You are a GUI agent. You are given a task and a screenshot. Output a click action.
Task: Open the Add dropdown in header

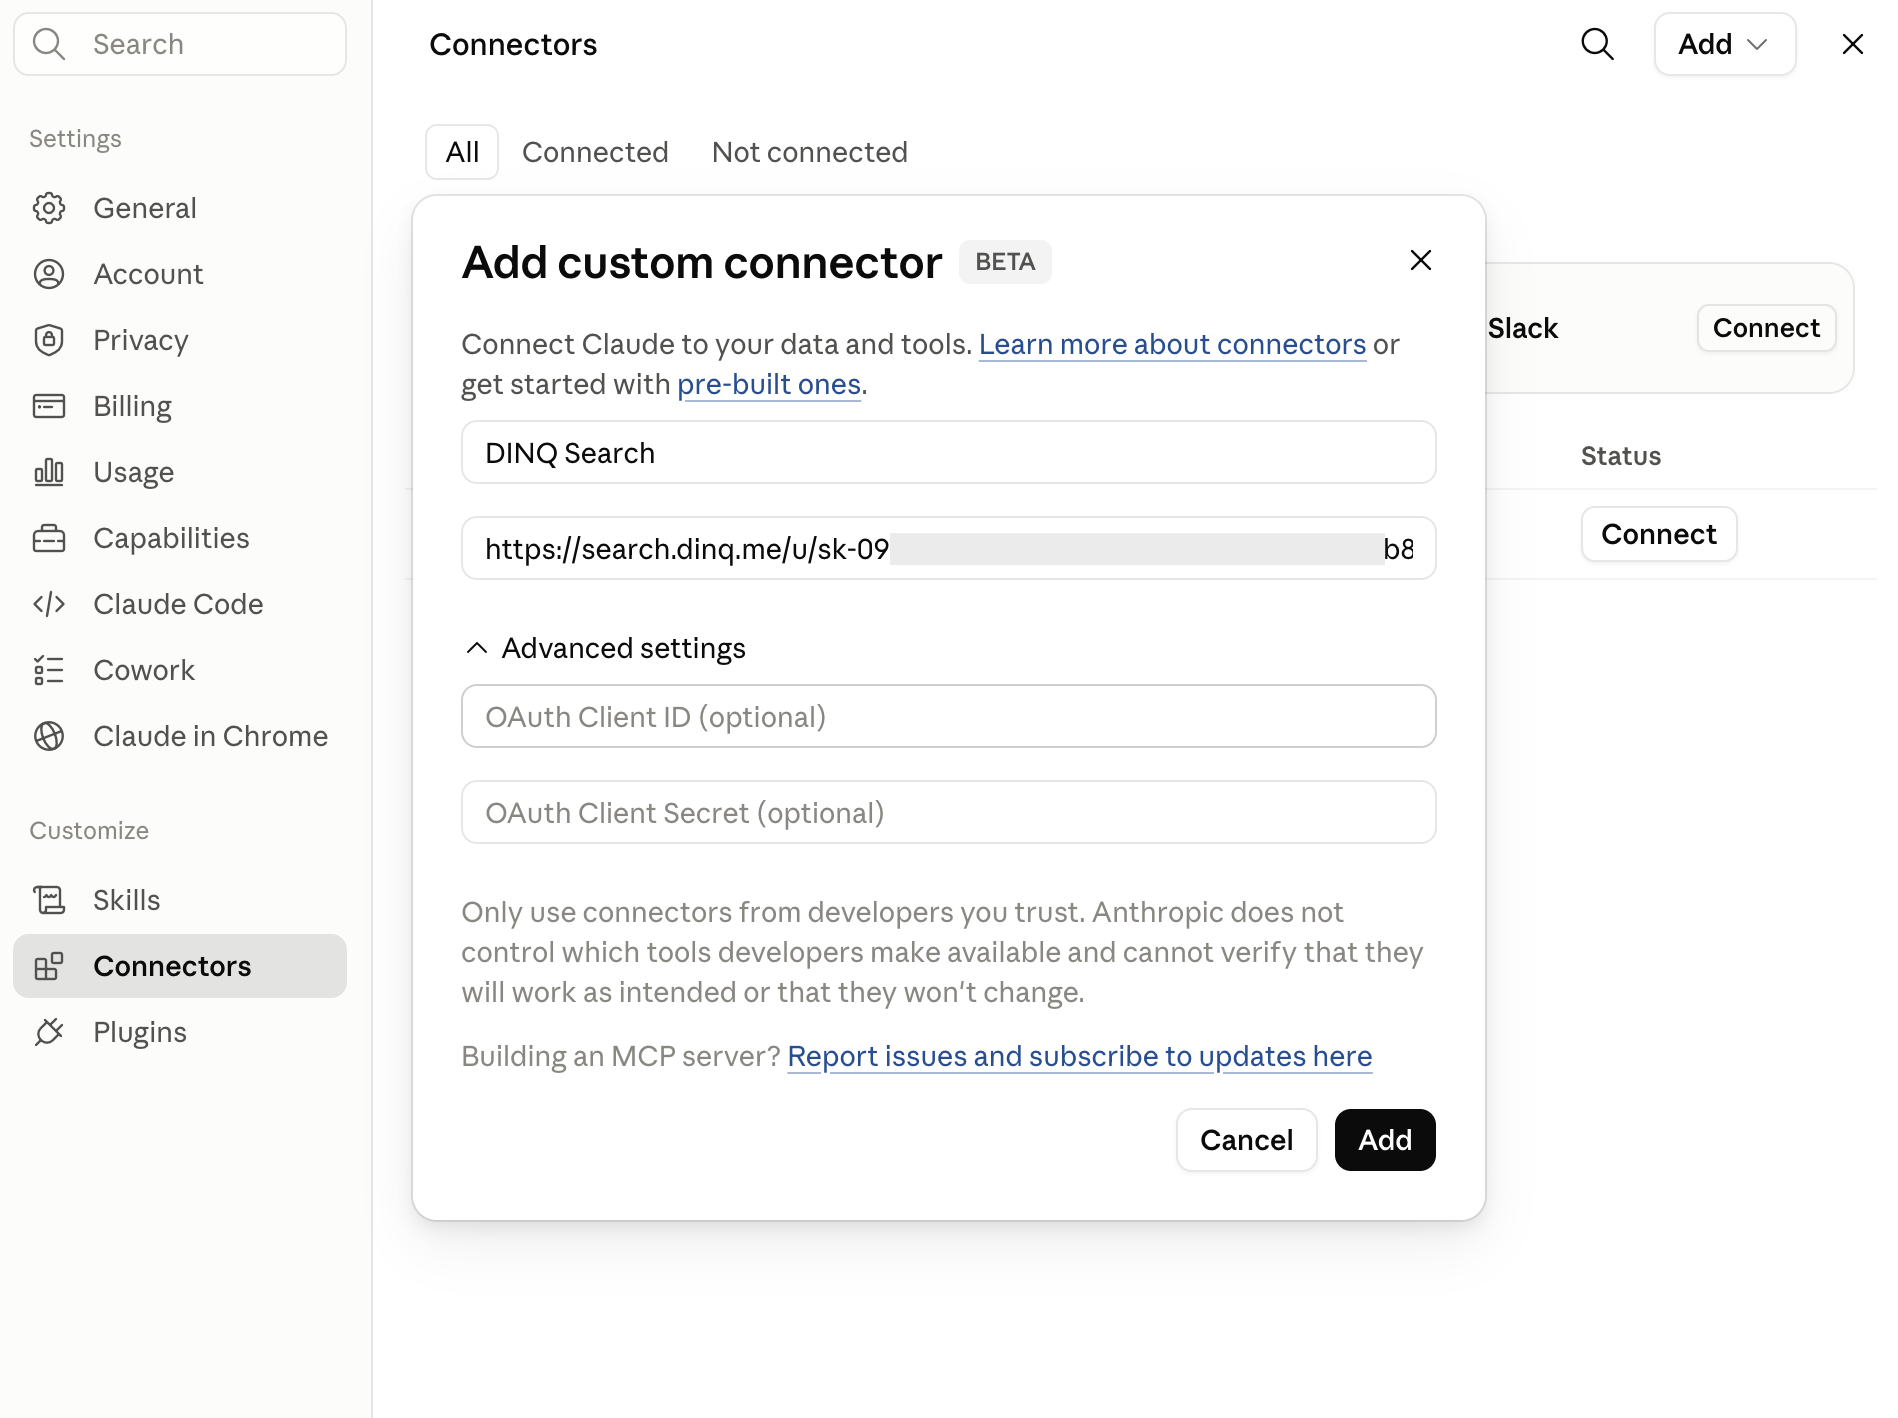[x=1724, y=44]
